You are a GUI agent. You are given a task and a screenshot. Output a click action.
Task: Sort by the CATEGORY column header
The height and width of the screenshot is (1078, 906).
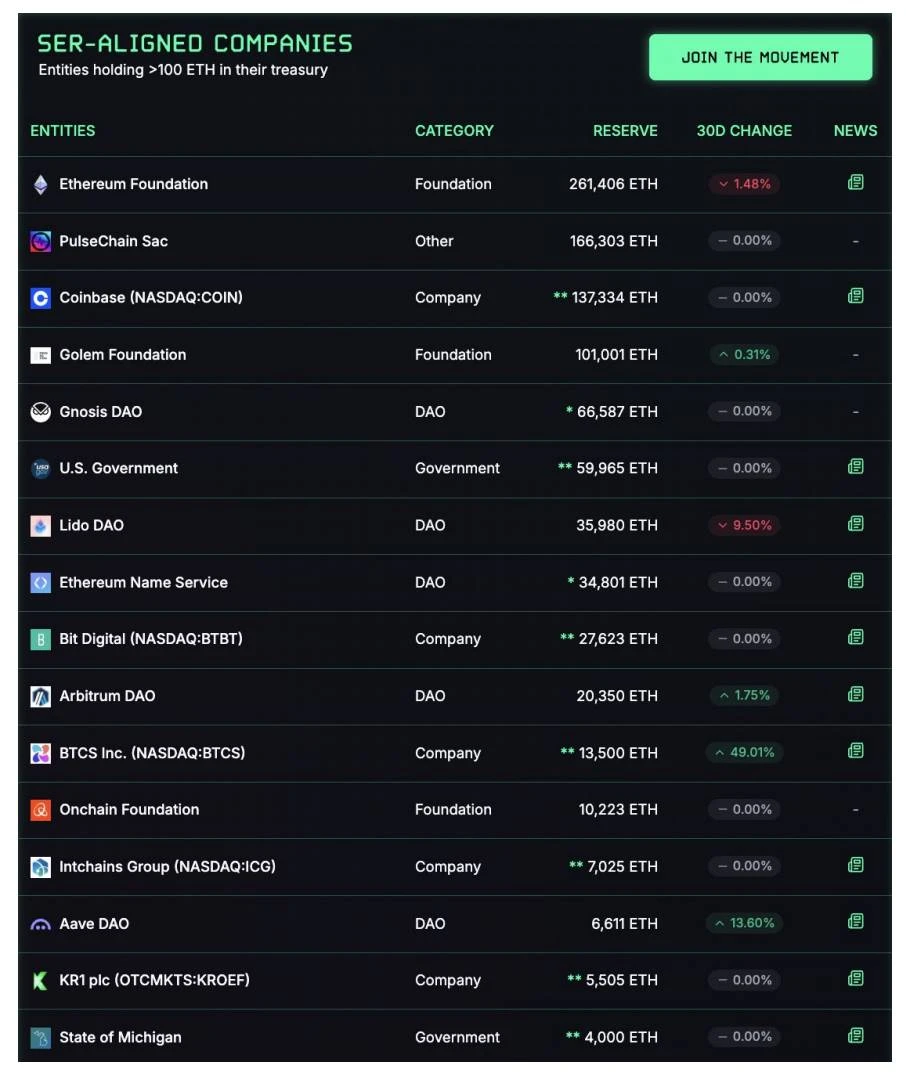(454, 131)
